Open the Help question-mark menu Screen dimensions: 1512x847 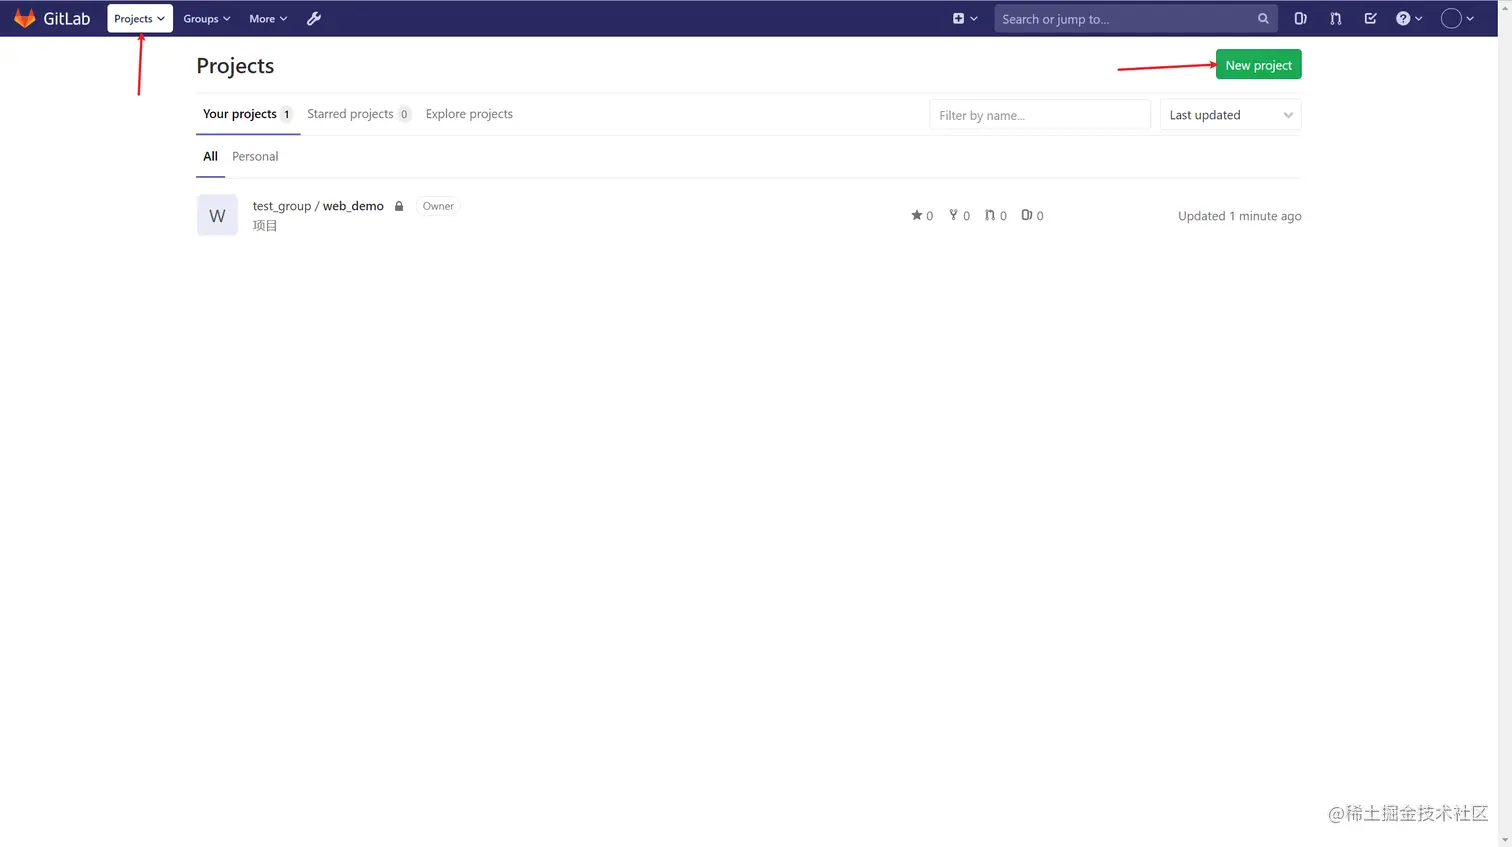pyautogui.click(x=1409, y=19)
